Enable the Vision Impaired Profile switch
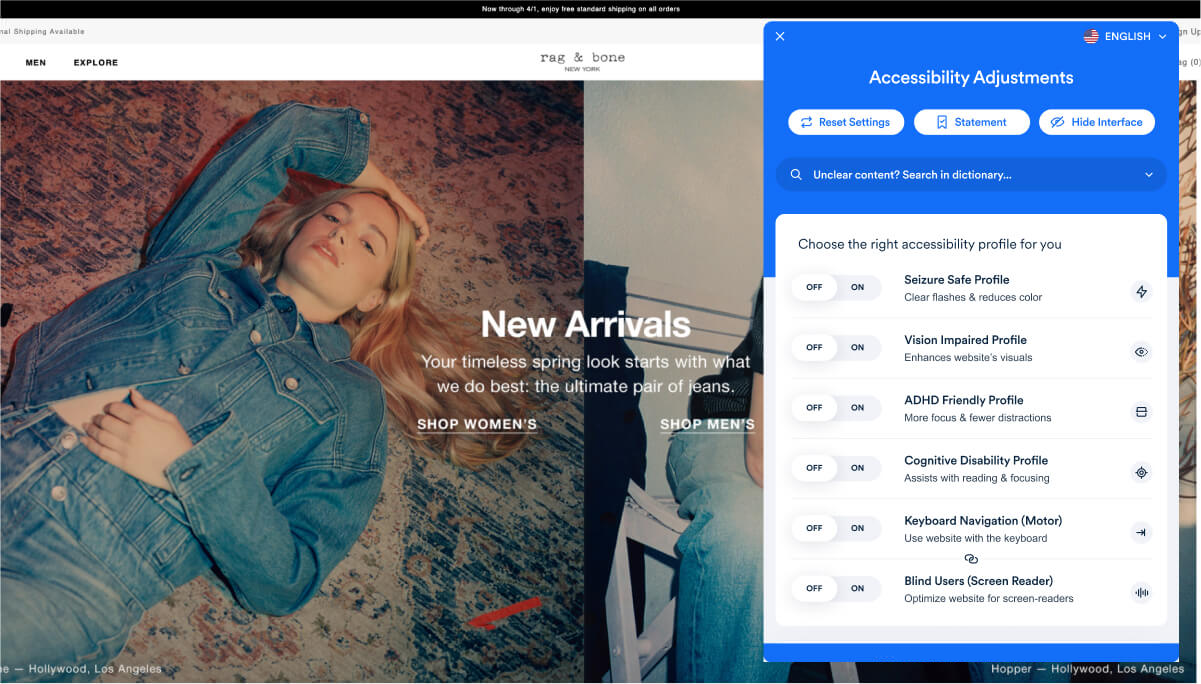This screenshot has width=1201, height=684. tap(857, 348)
